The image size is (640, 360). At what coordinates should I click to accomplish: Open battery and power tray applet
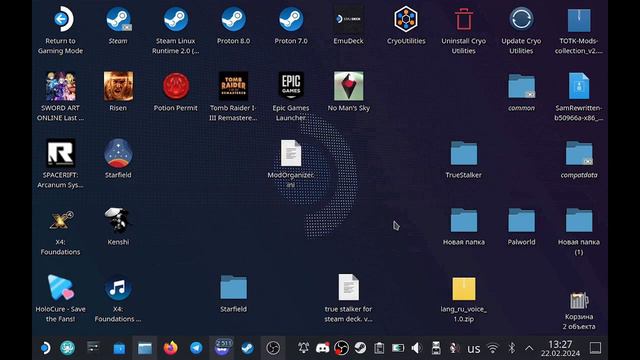(398, 348)
